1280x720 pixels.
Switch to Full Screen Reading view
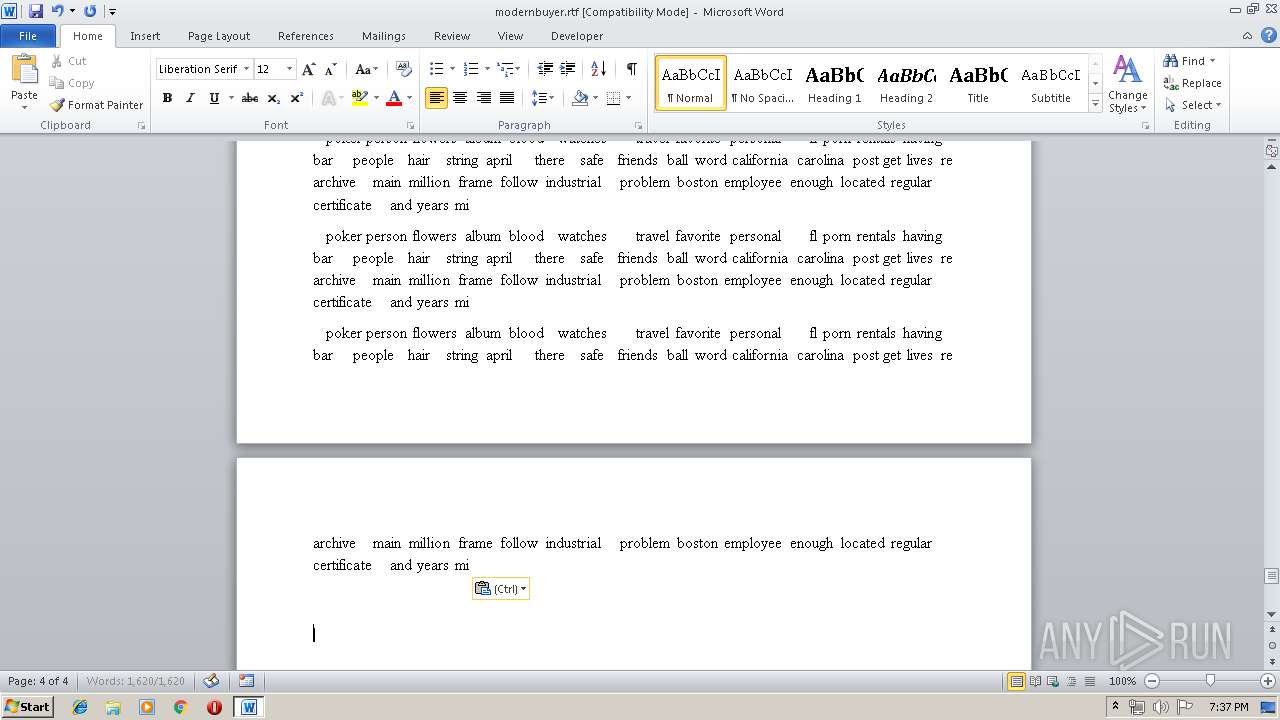[1034, 681]
